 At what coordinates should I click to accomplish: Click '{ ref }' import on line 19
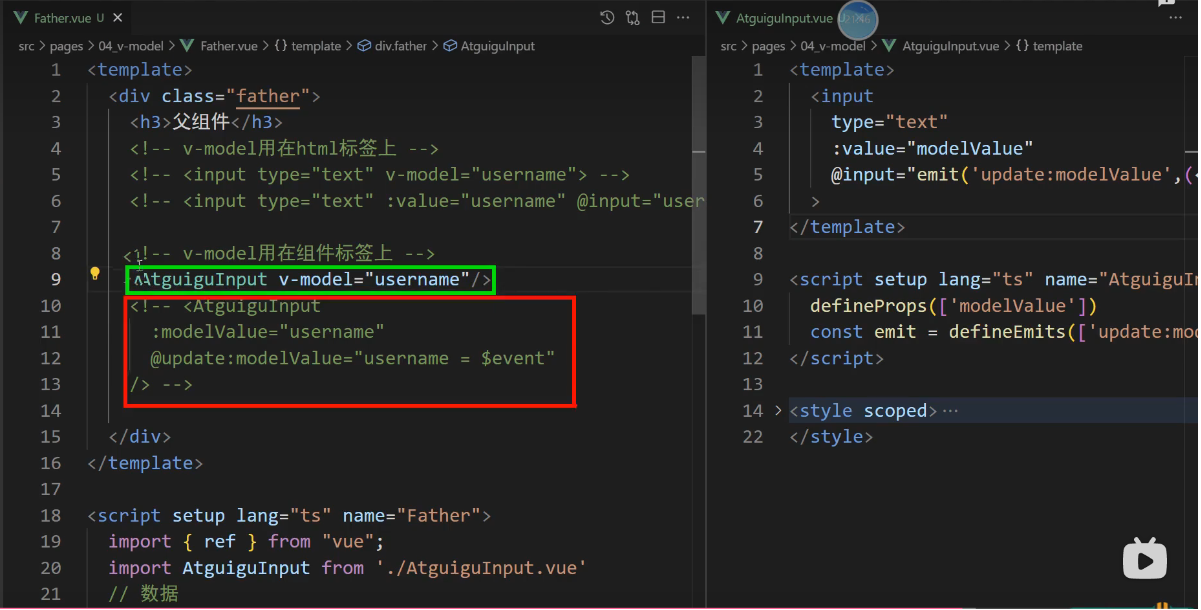(220, 541)
